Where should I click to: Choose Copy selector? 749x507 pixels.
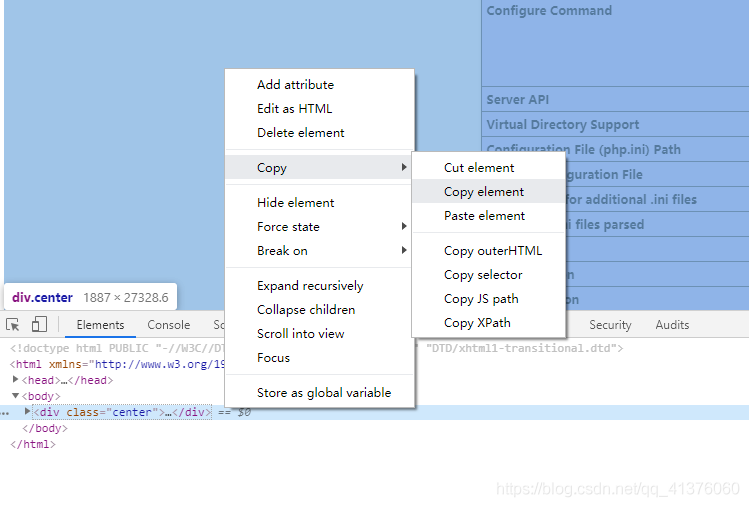coord(488,275)
